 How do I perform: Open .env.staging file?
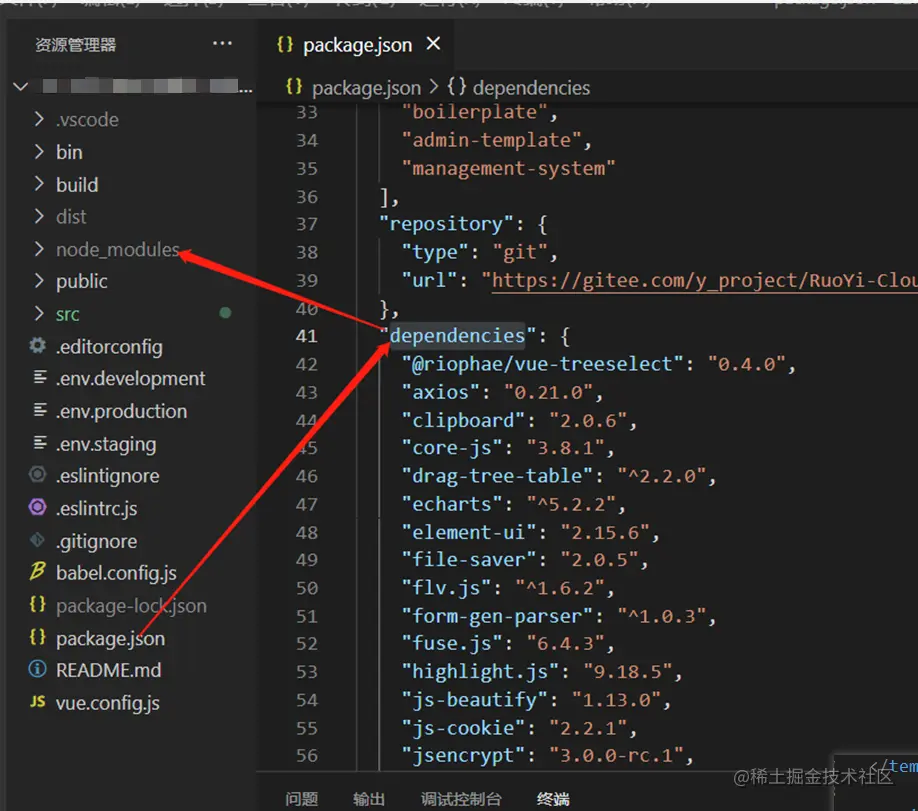(106, 444)
